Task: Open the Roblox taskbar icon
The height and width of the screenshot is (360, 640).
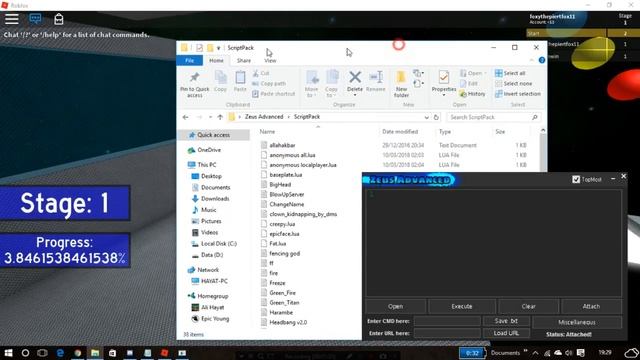Action: click(164, 353)
